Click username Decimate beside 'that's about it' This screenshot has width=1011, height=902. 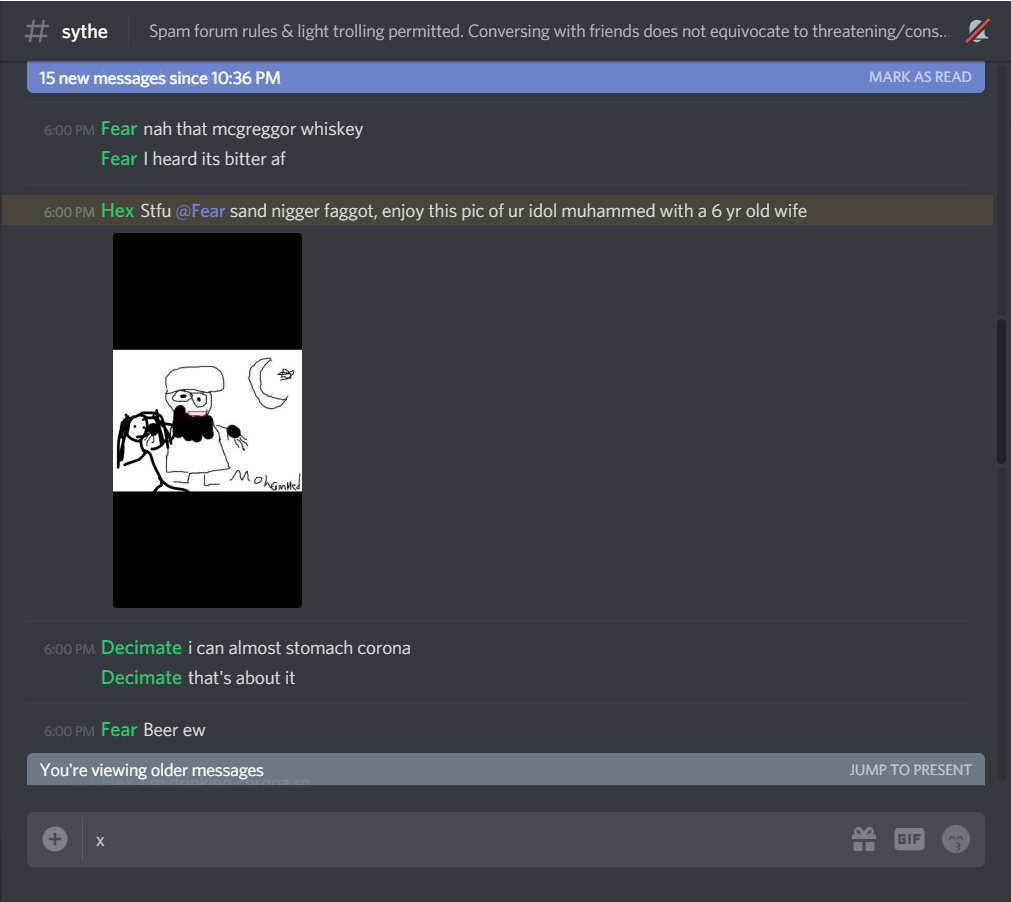[141, 678]
